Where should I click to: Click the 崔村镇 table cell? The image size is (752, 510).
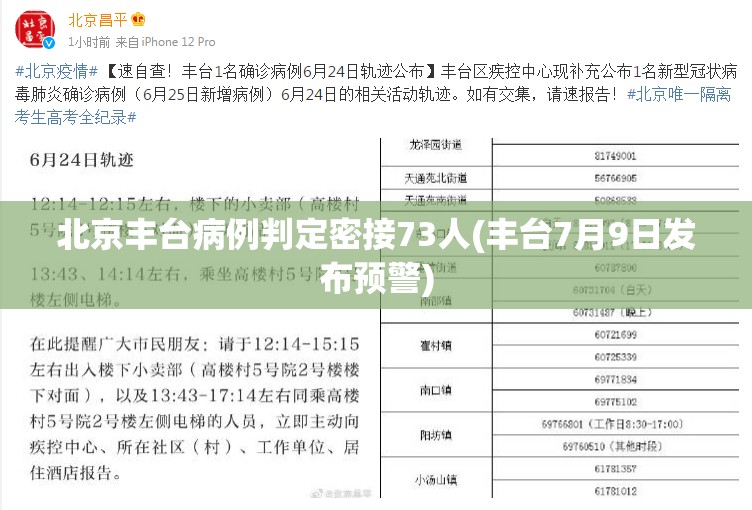click(435, 345)
